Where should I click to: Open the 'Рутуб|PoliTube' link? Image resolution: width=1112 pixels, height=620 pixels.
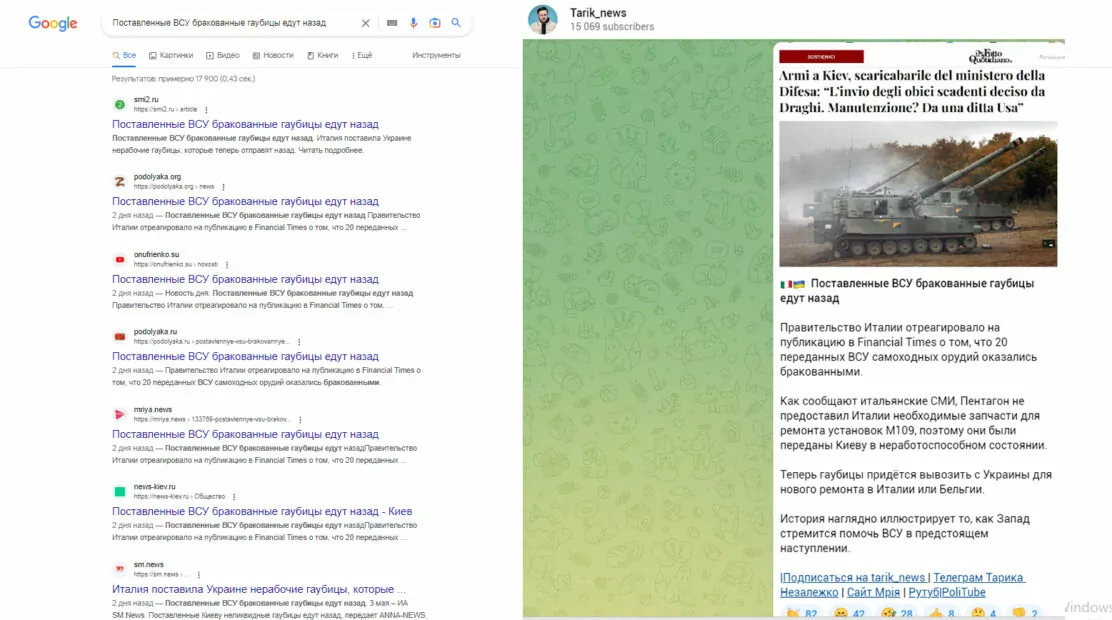click(x=947, y=592)
